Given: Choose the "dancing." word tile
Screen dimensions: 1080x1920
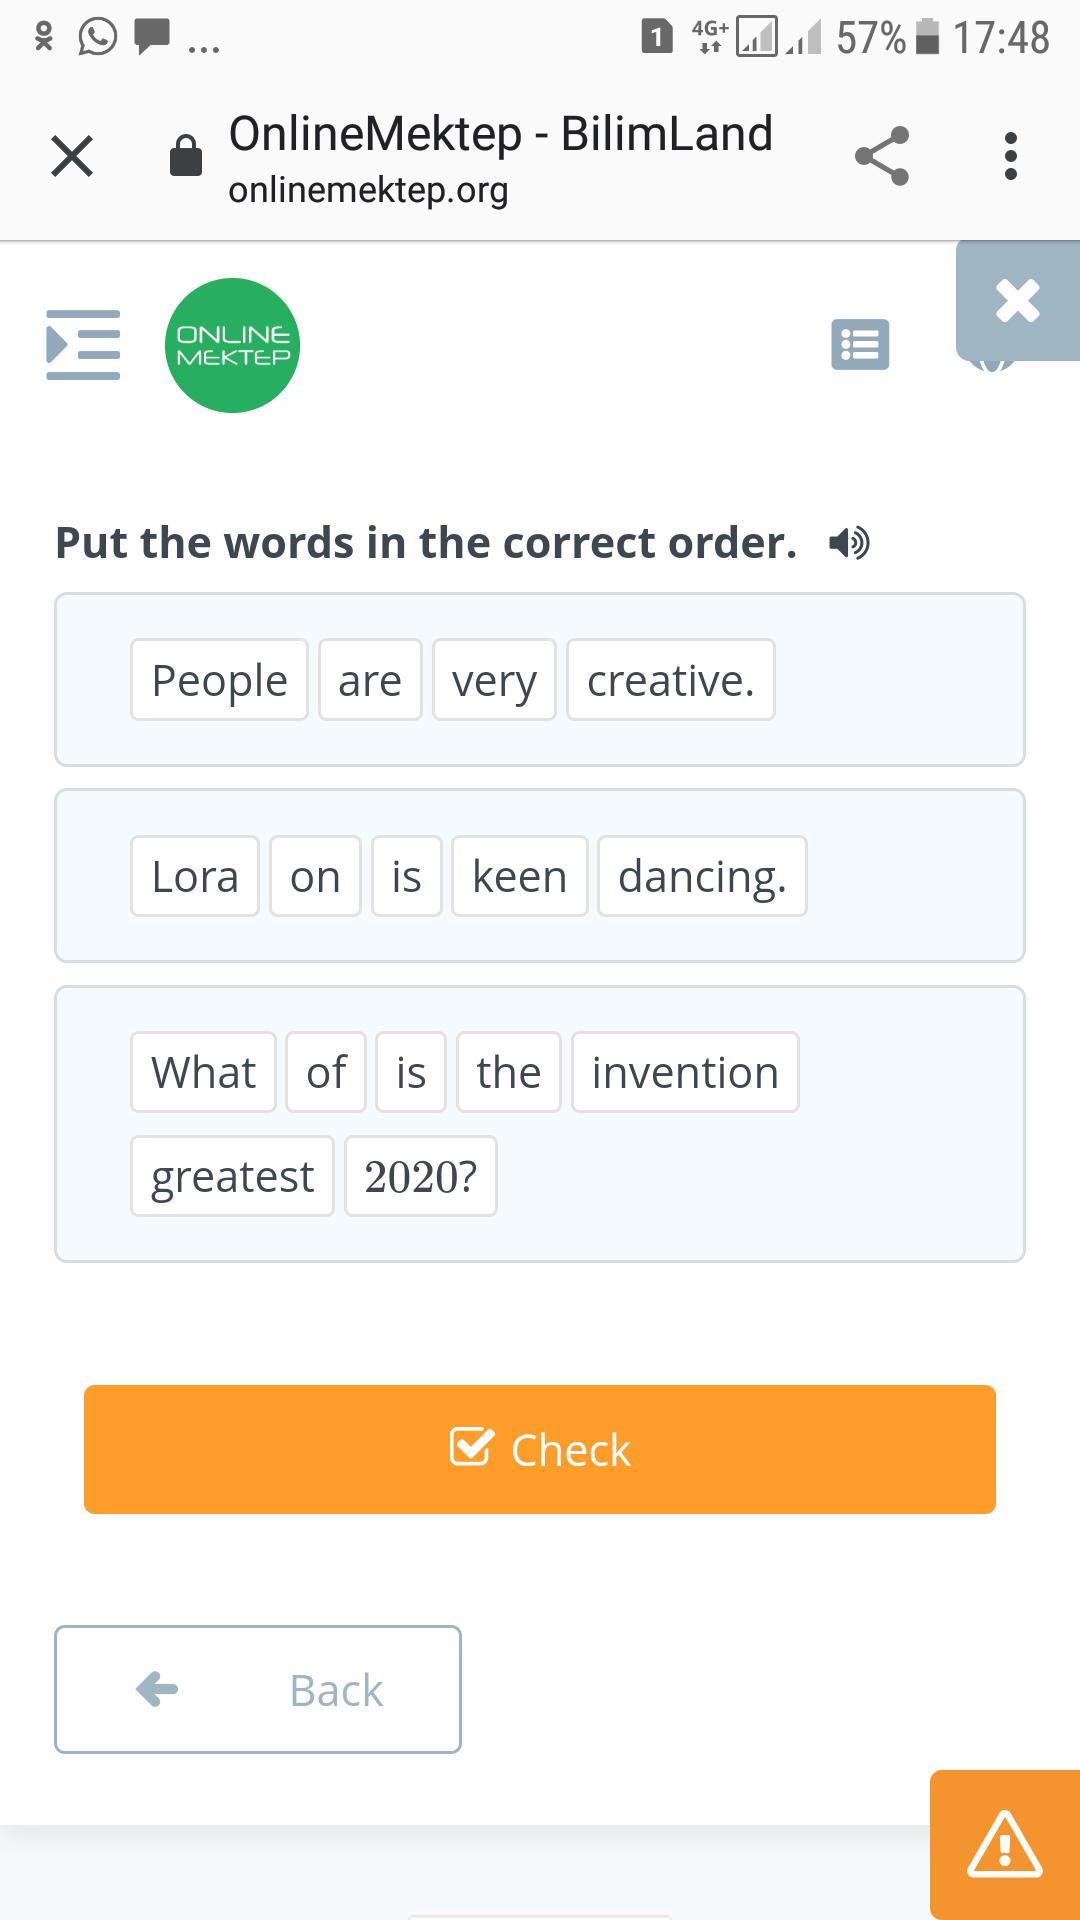Looking at the screenshot, I should [702, 876].
